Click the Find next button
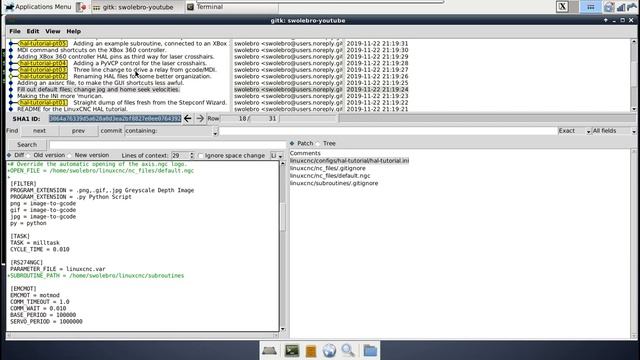640x360 pixels. [x=39, y=131]
